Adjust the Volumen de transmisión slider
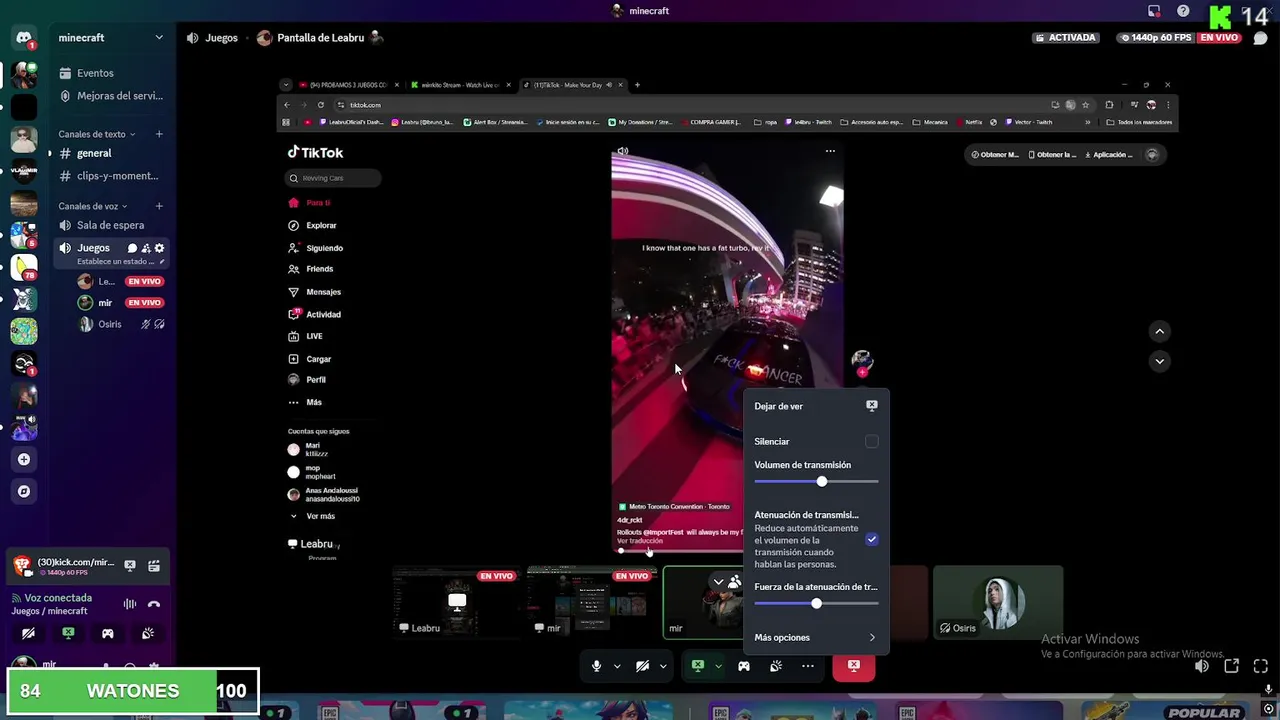Screen dimensions: 1280x720 pyautogui.click(x=816, y=482)
